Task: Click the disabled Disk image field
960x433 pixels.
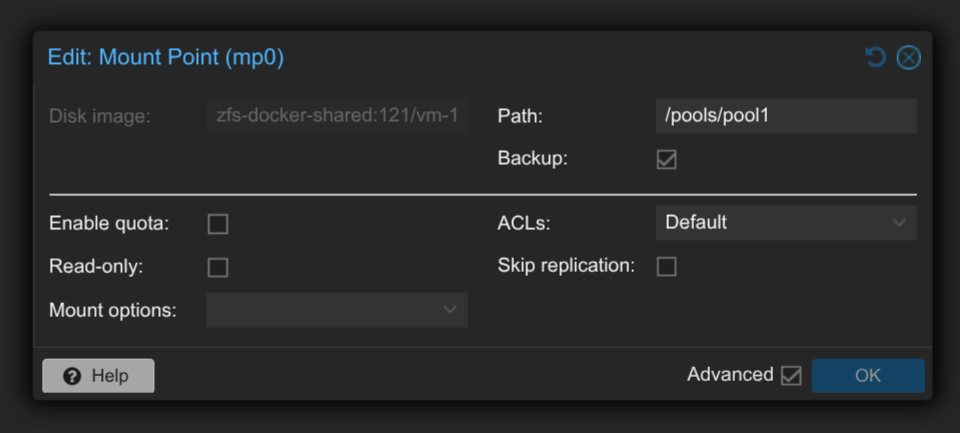Action: pyautogui.click(x=337, y=116)
